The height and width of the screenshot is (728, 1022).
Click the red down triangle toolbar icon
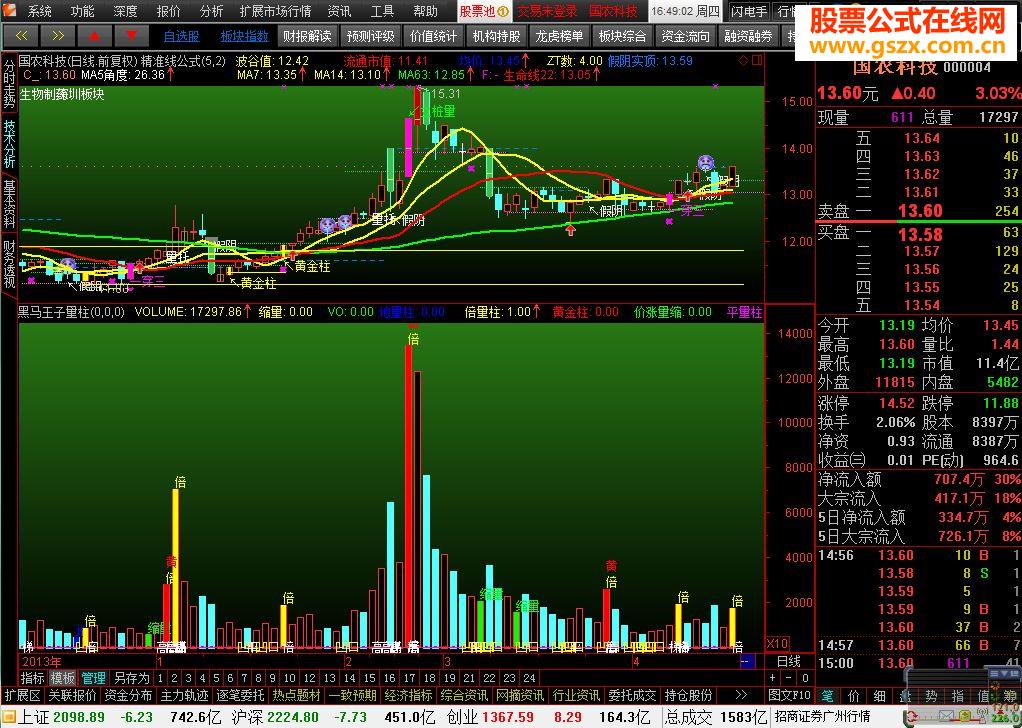(132, 36)
